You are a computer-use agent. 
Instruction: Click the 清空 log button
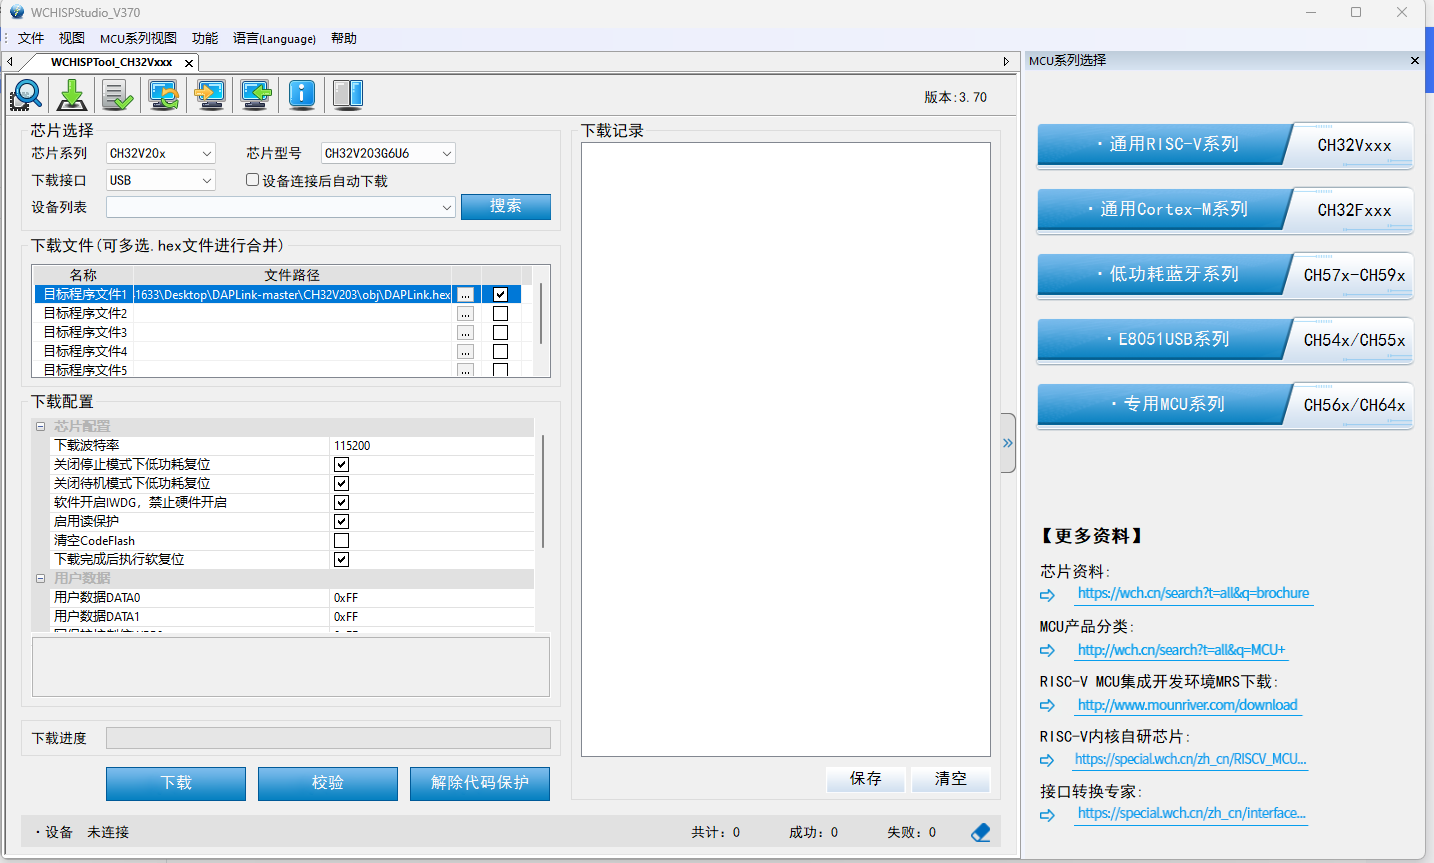point(951,779)
